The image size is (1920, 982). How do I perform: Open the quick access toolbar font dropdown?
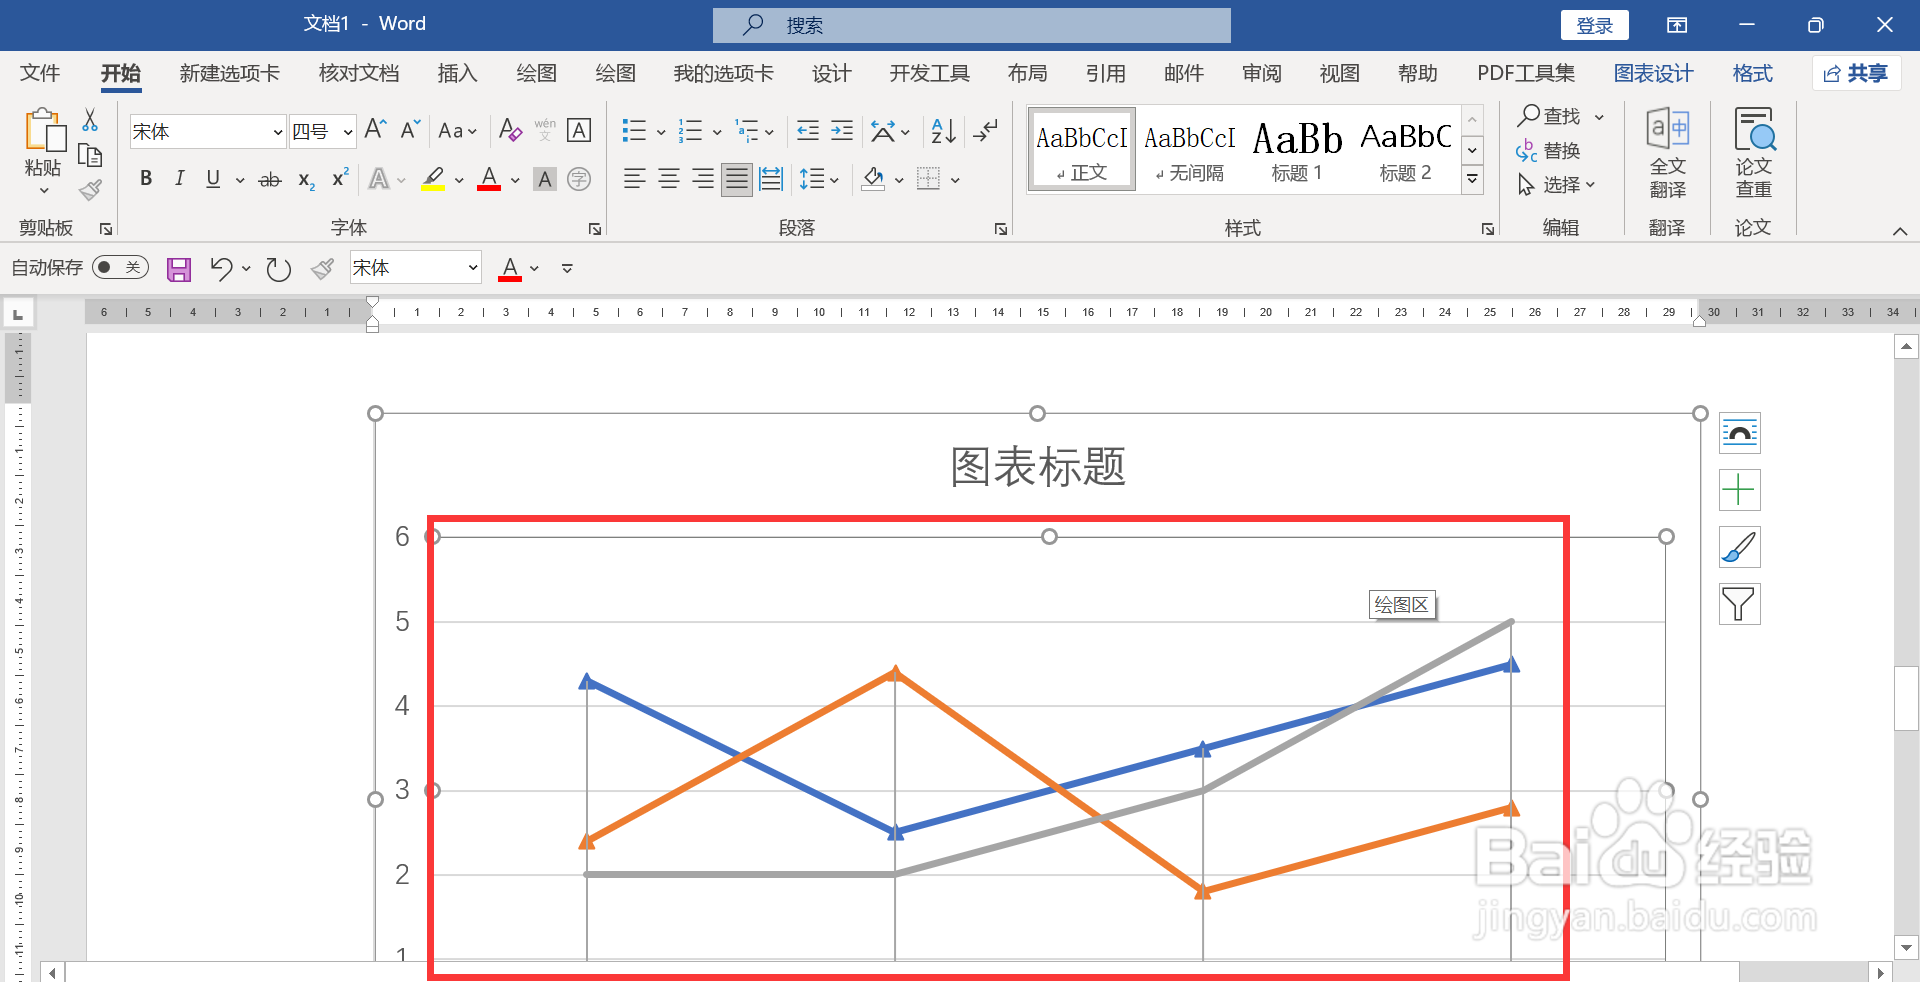pos(472,268)
